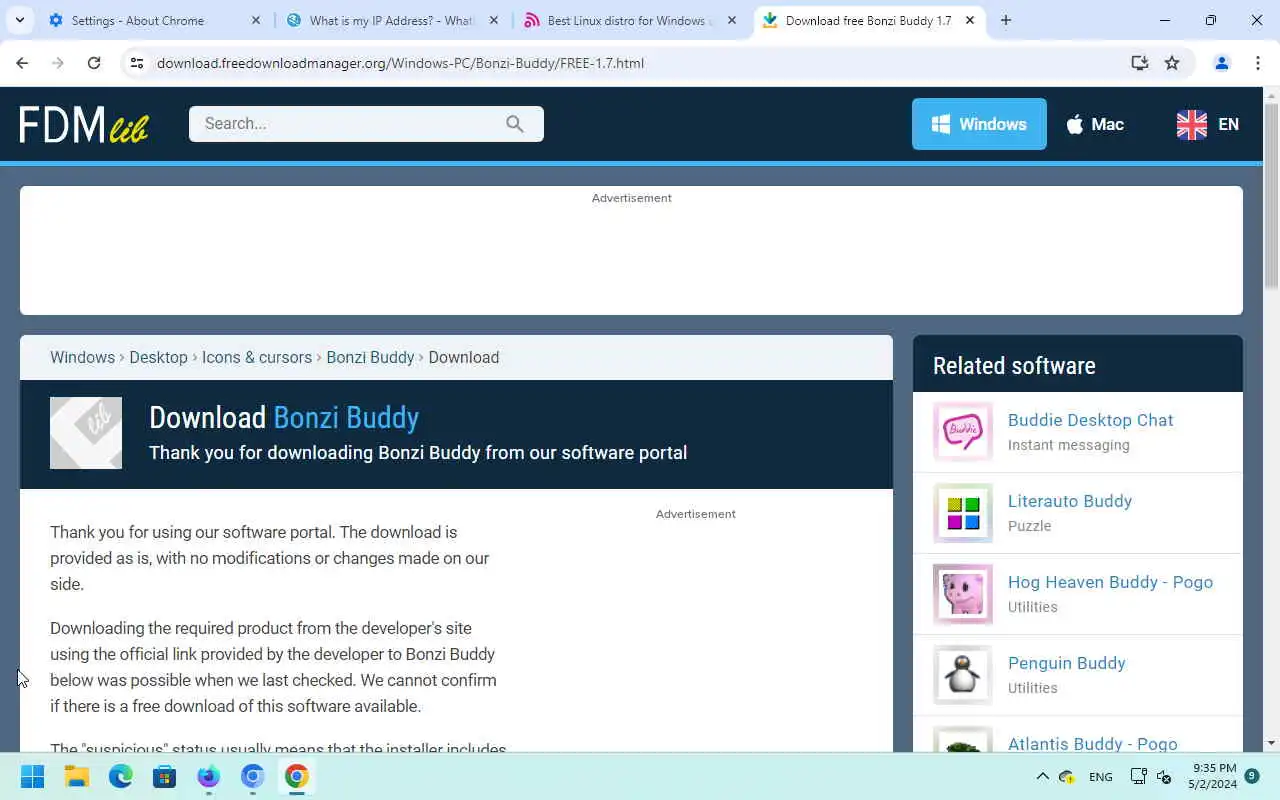The image size is (1280, 800).
Task: Click the install app icon in address bar
Action: [1139, 63]
